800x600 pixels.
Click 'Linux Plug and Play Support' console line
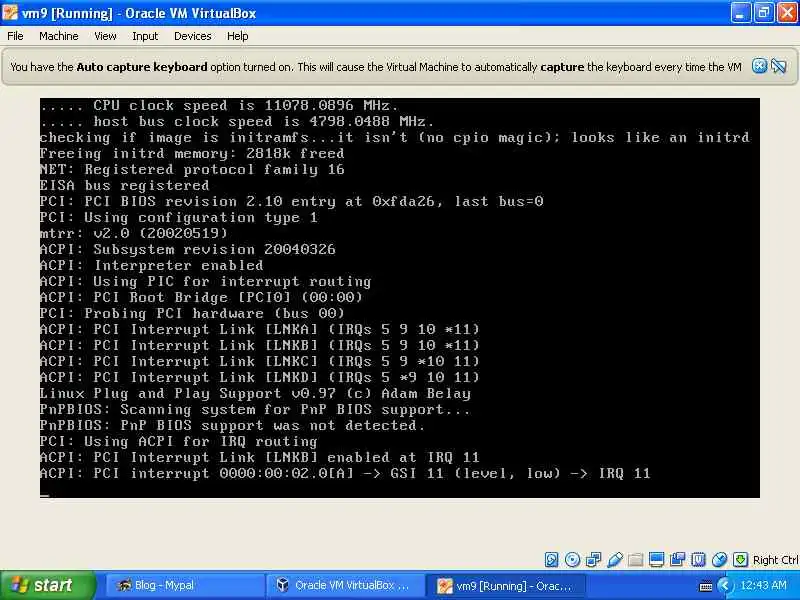256,393
